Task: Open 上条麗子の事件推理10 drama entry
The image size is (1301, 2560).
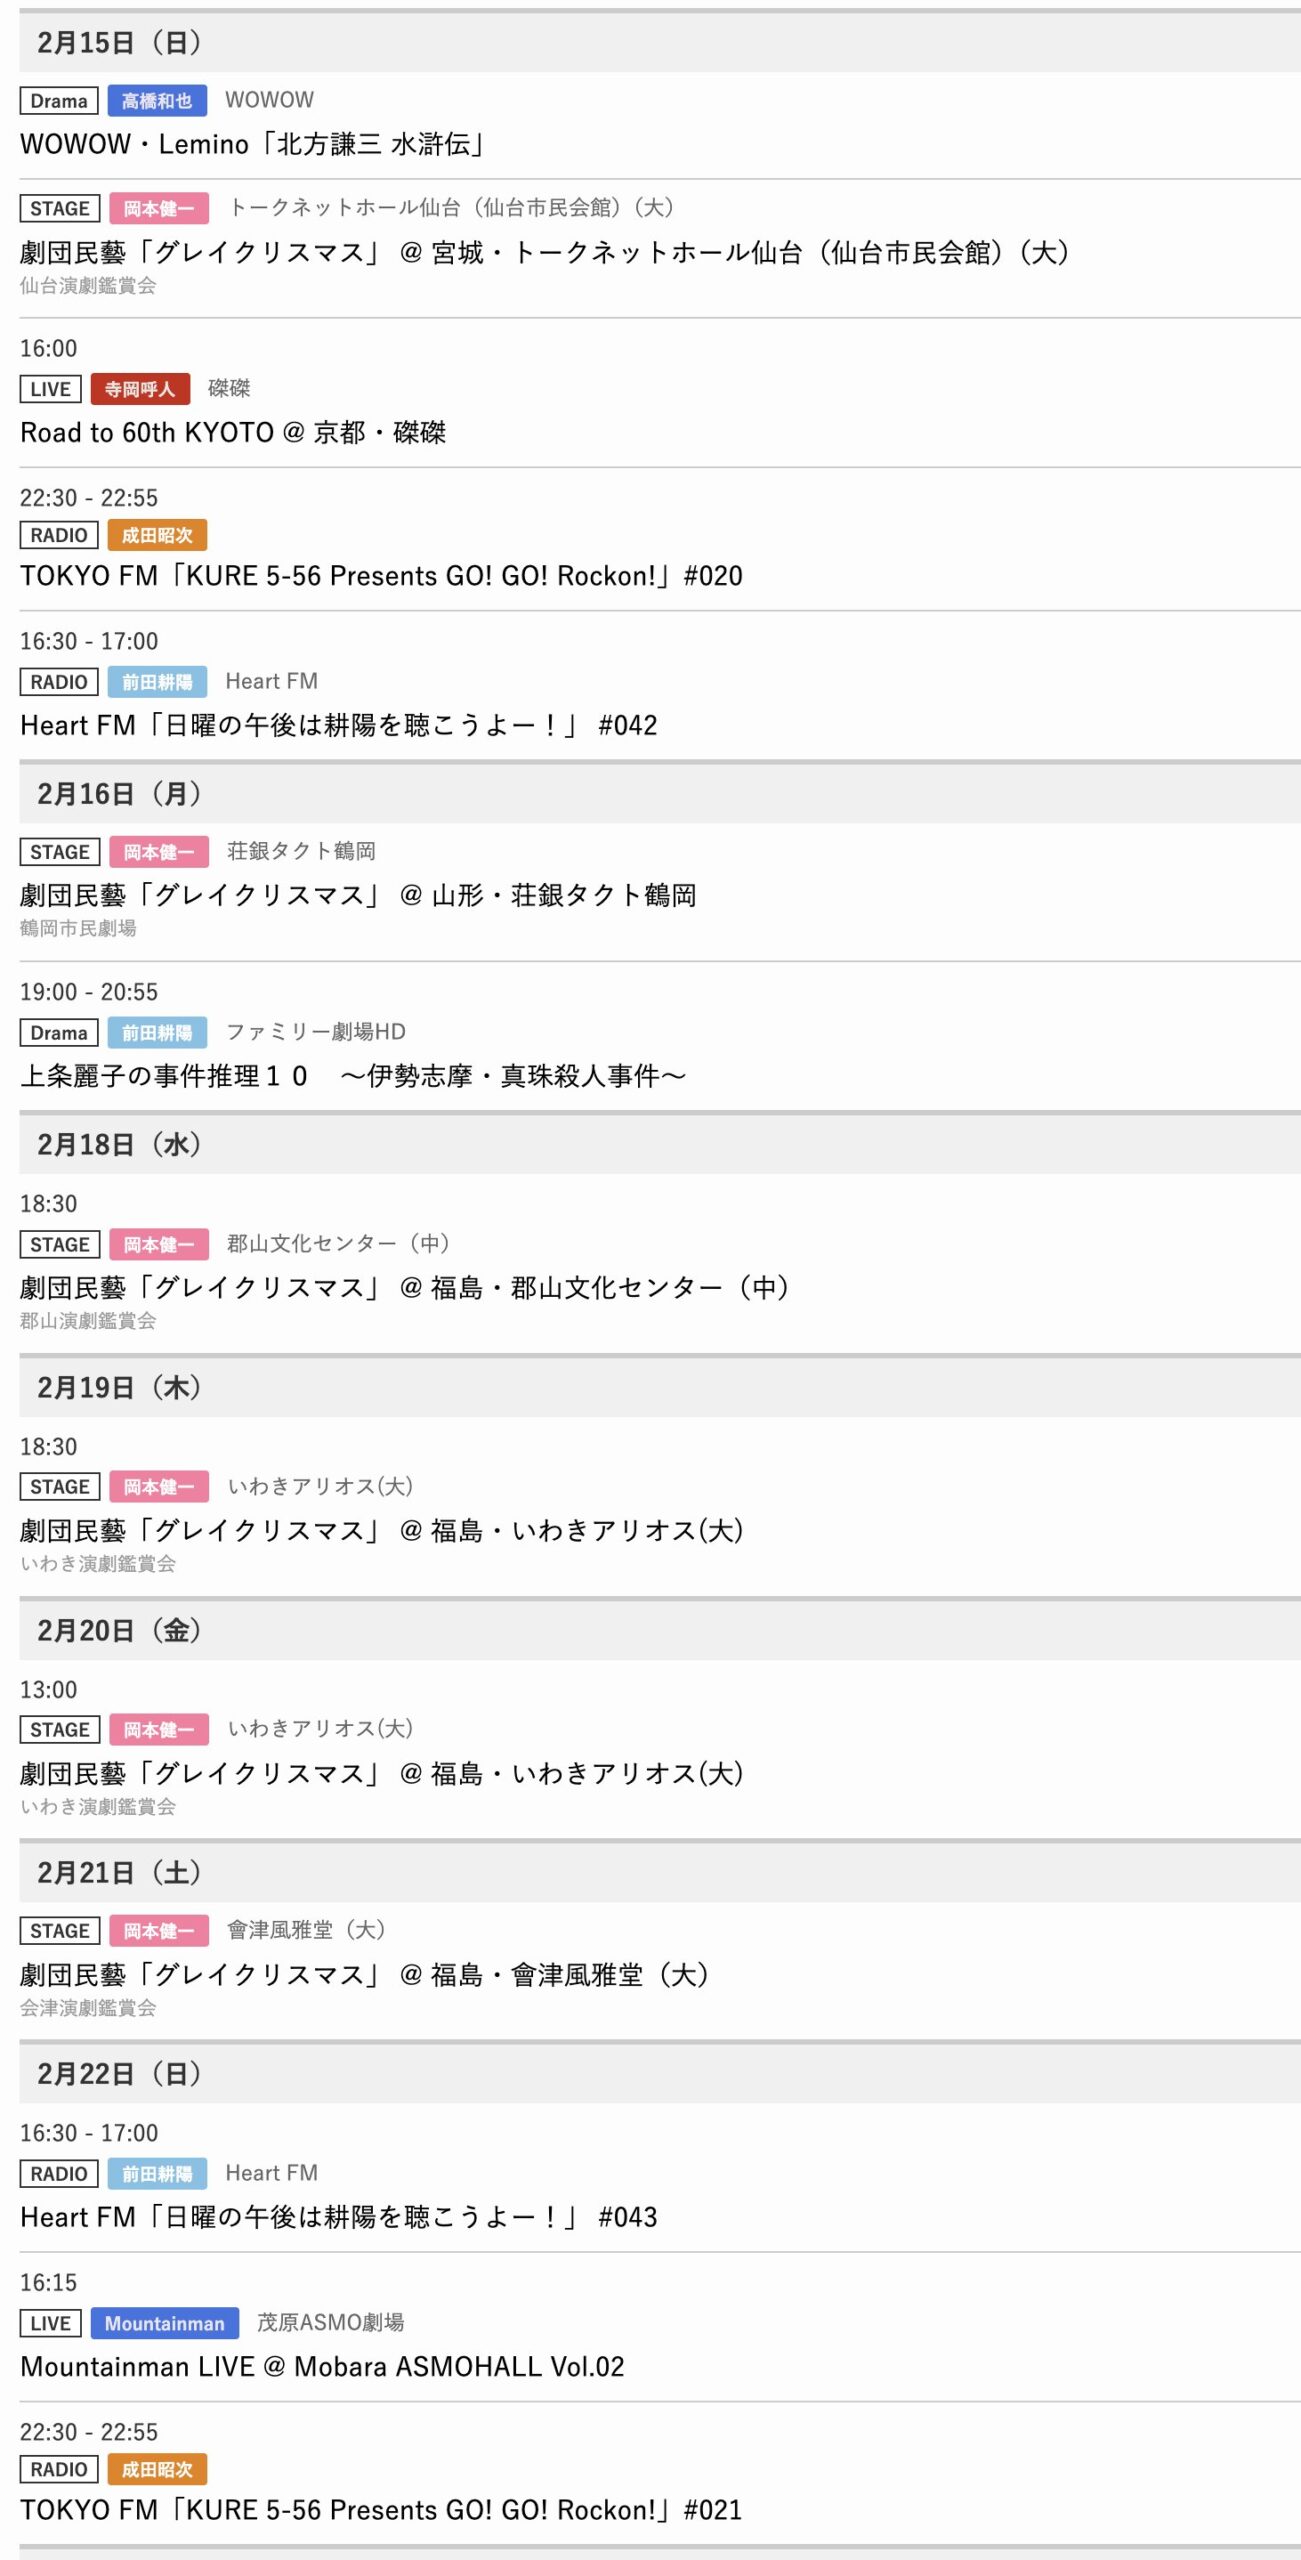Action: 353,1077
